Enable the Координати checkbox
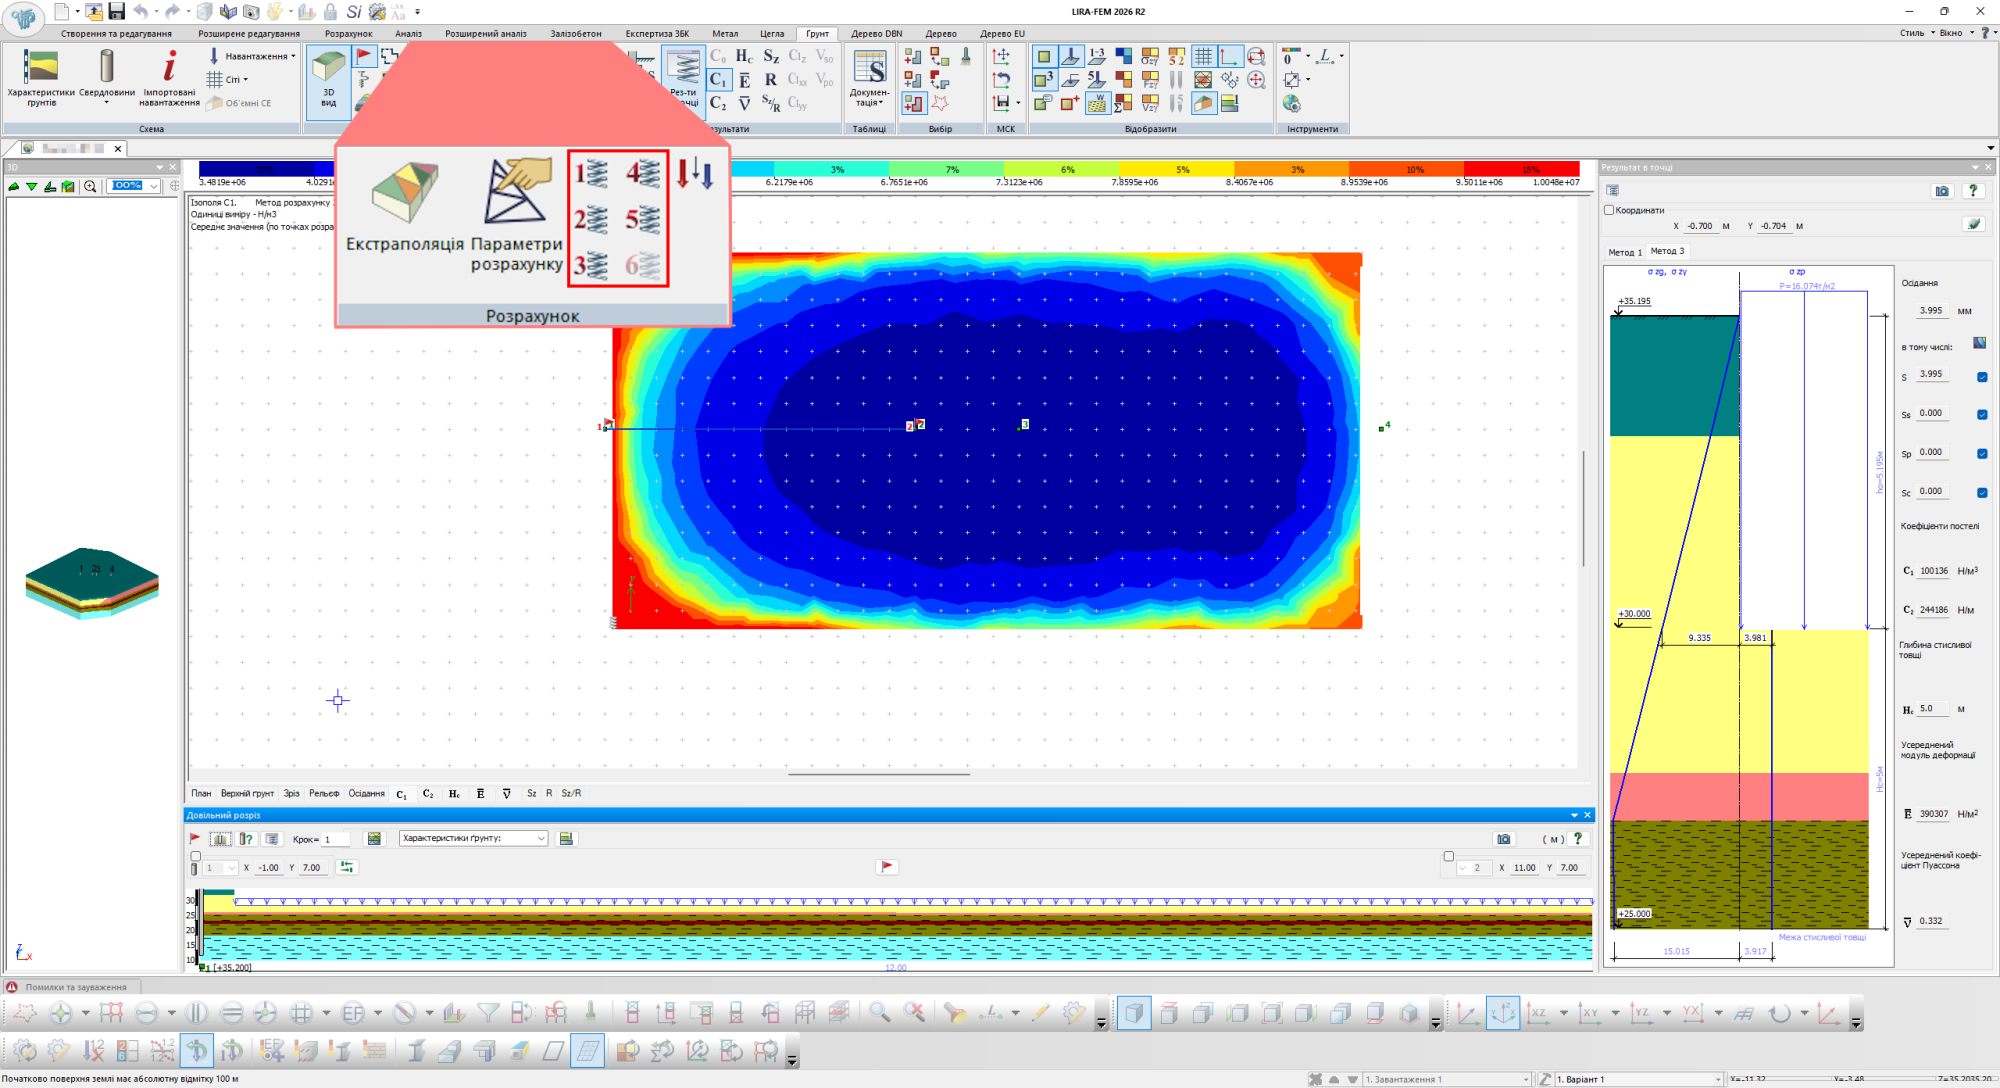The width and height of the screenshot is (2000, 1088). pyautogui.click(x=1609, y=210)
